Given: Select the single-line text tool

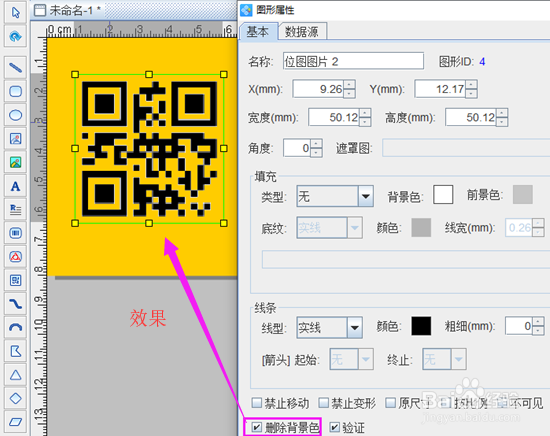Looking at the screenshot, I should tap(15, 186).
